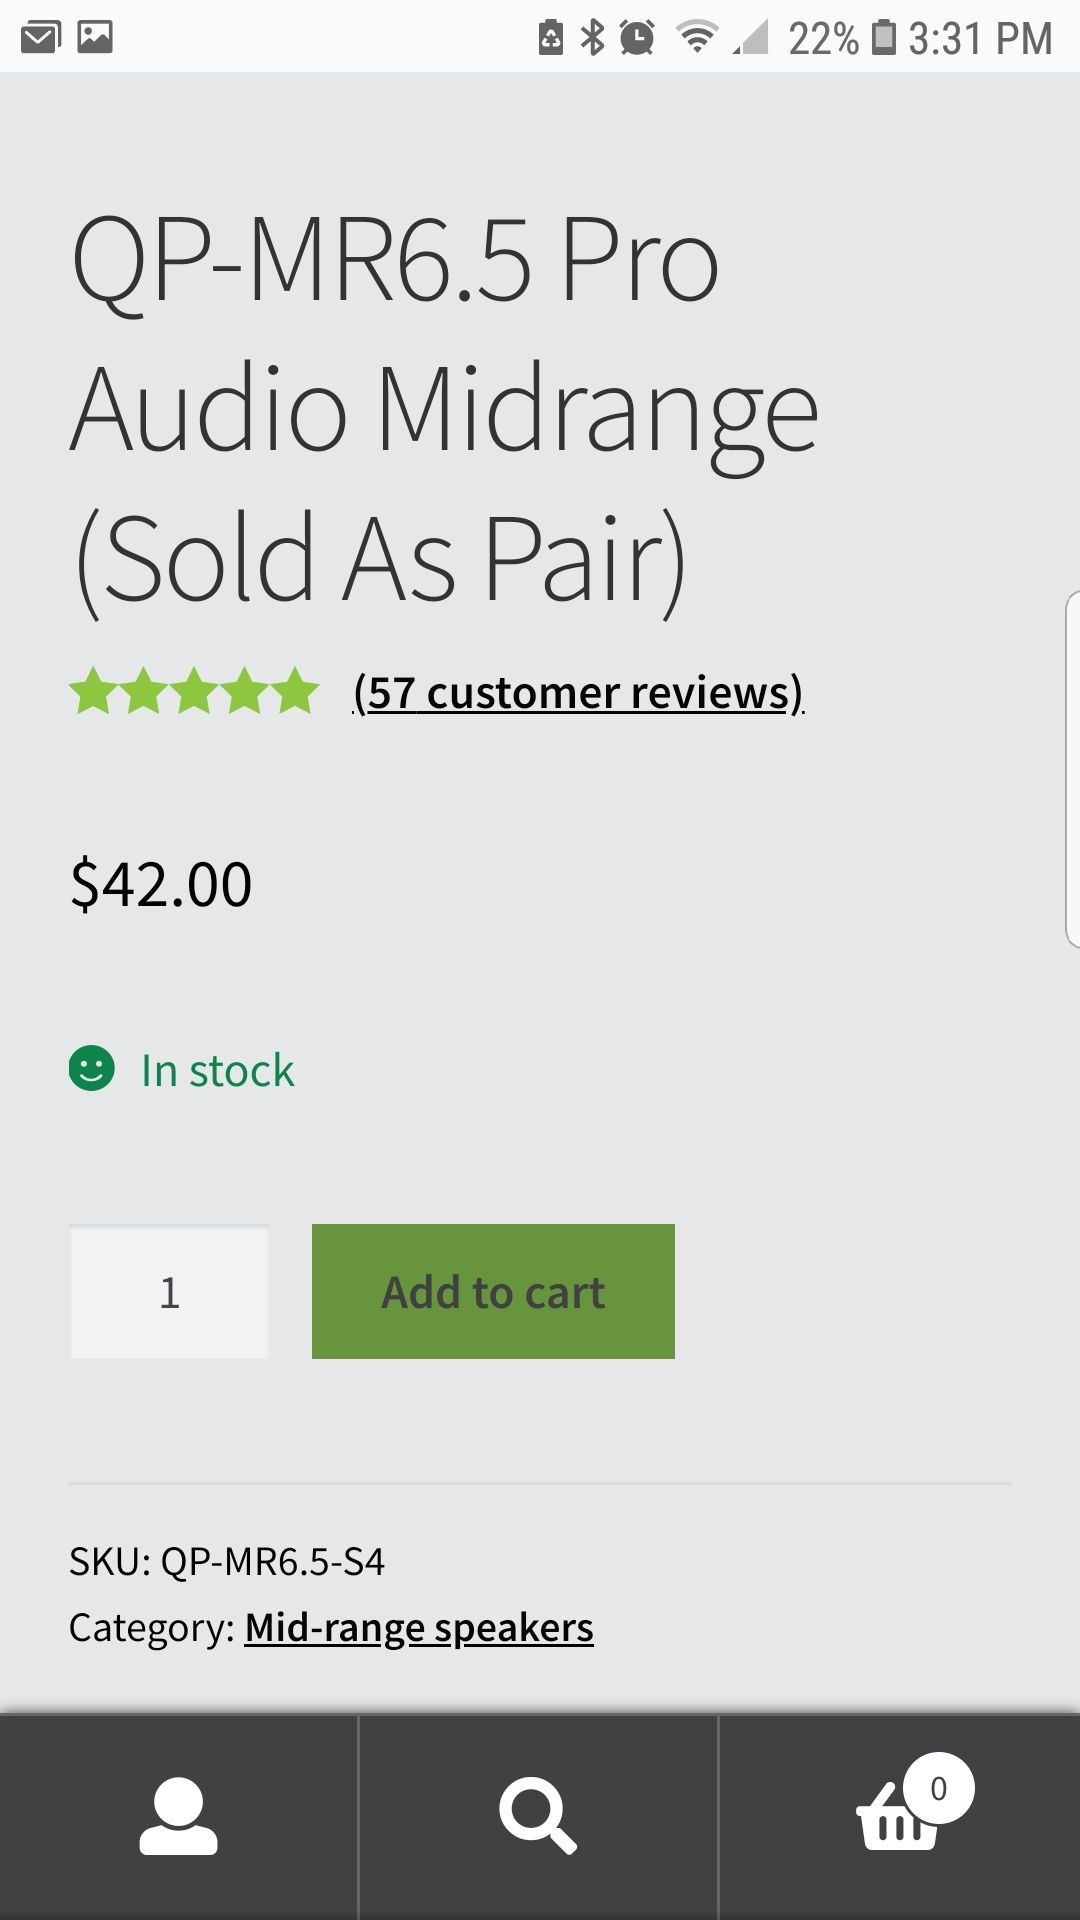1080x1920 pixels.
Task: Tap the Wi-Fi status icon
Action: pyautogui.click(x=697, y=38)
